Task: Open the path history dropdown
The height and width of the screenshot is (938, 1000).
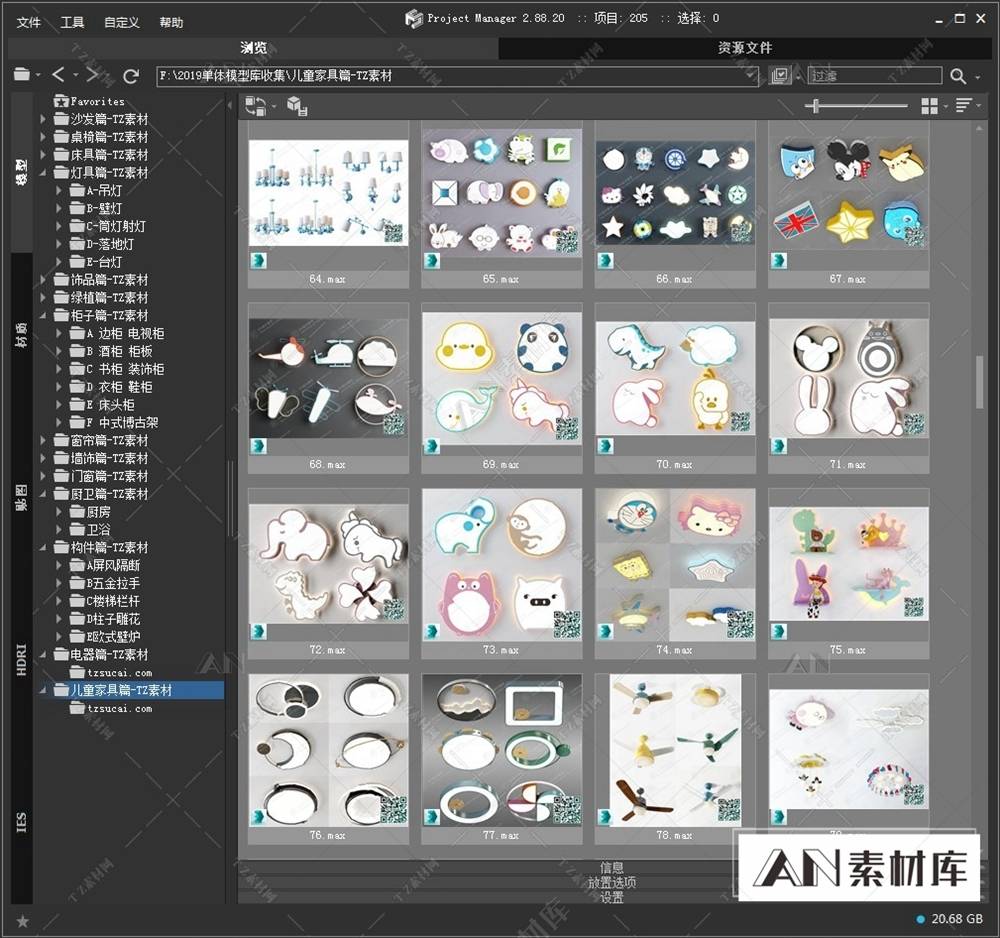Action: (x=751, y=76)
